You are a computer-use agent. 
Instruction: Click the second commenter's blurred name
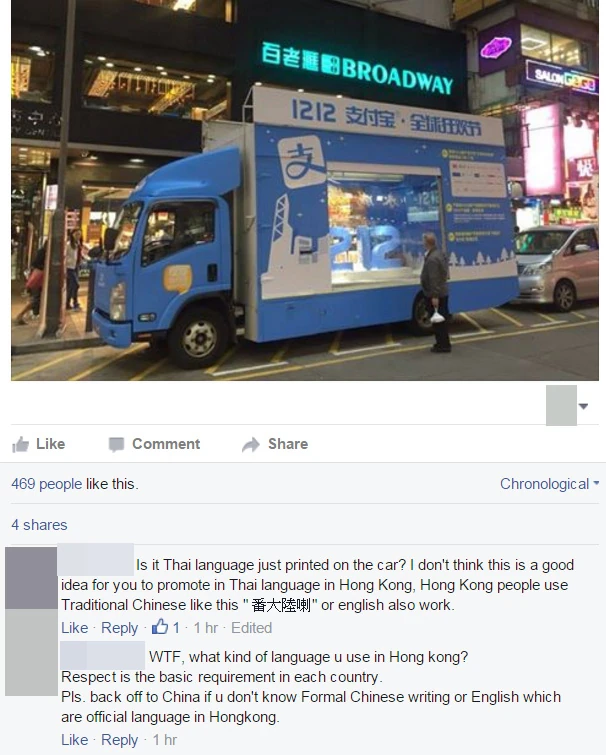coord(103,655)
